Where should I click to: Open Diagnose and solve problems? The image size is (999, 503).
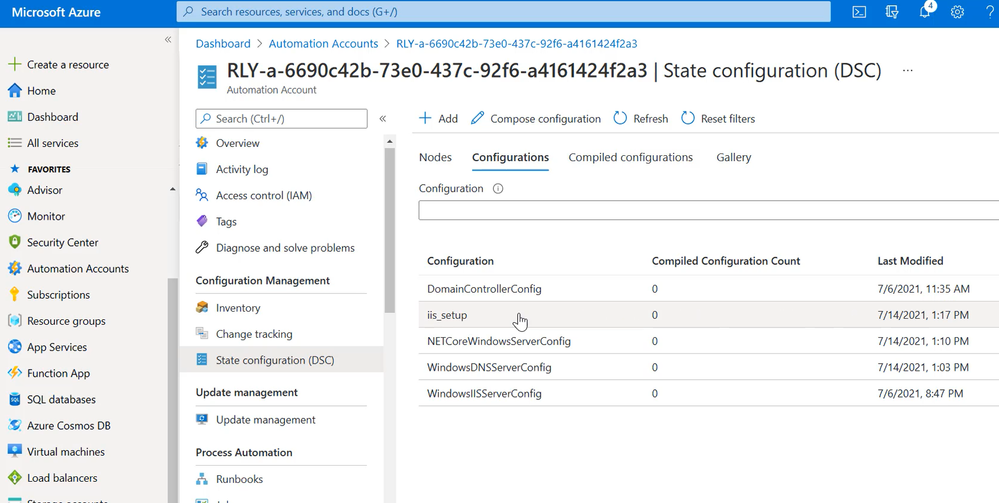click(285, 247)
